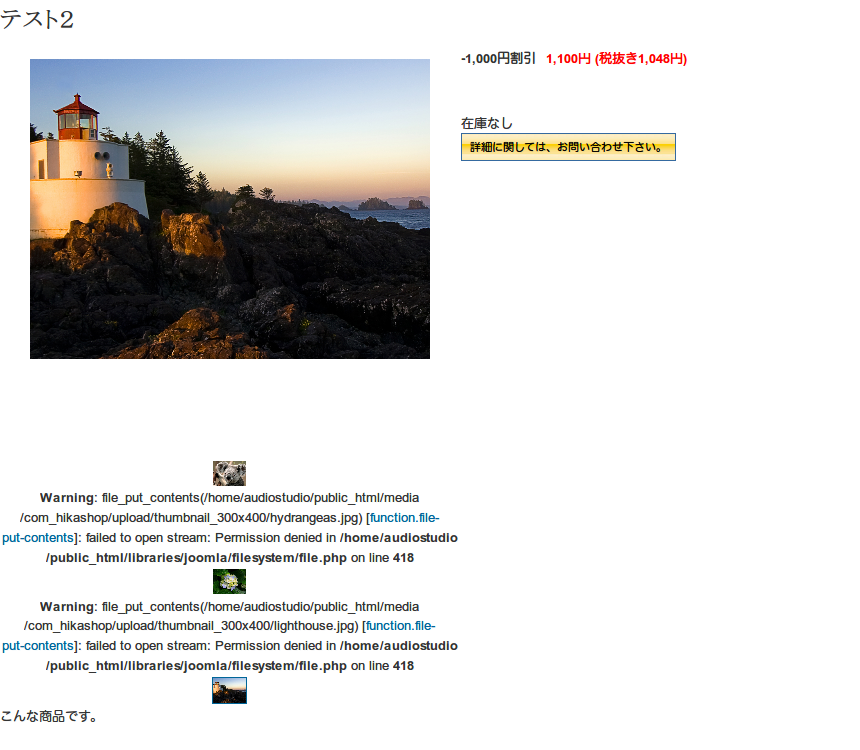The width and height of the screenshot is (860, 750).
Task: Click line number 418 in the lighthouse warning
Action: 403,666
